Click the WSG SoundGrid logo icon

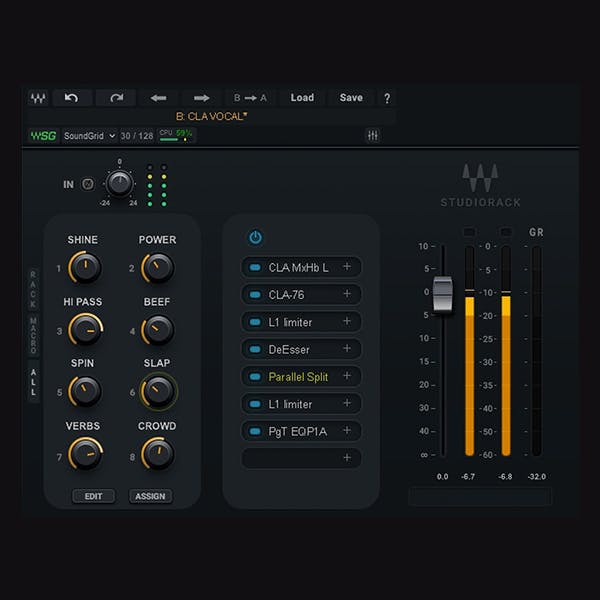(43, 135)
